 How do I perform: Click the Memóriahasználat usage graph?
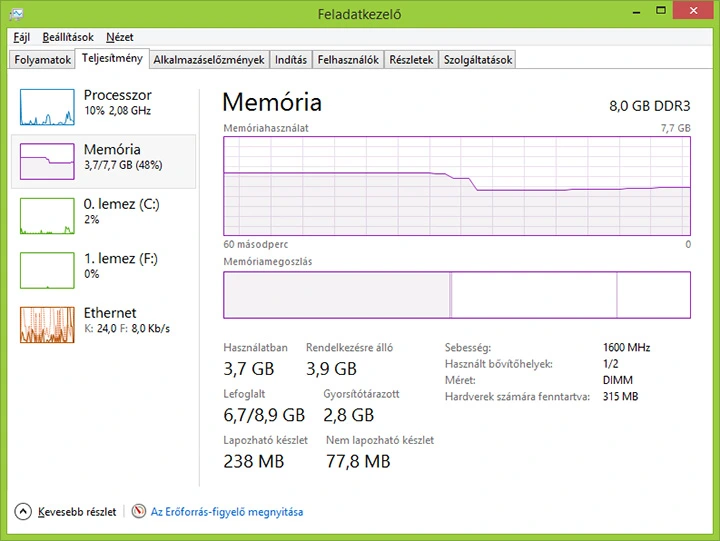pos(457,186)
